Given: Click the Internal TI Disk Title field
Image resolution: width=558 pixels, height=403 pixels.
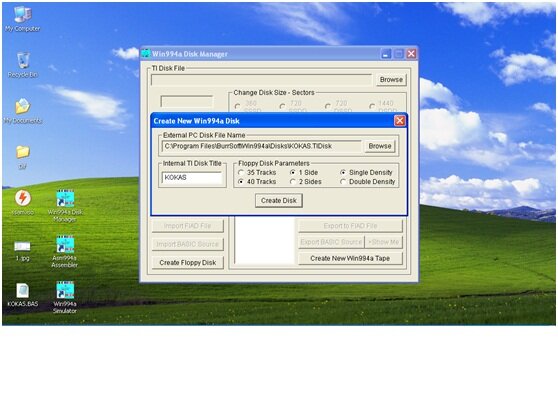Looking at the screenshot, I should (192, 178).
